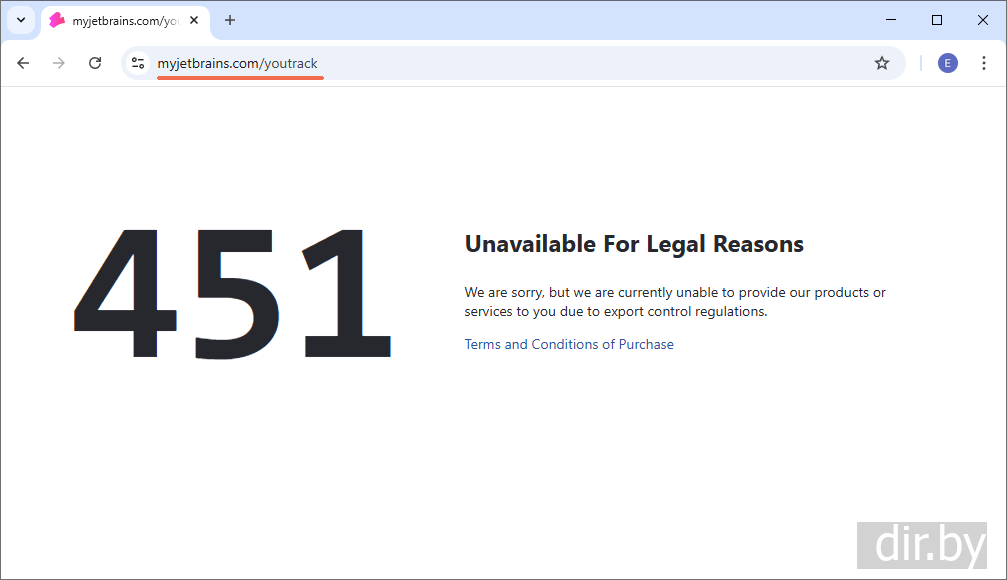The width and height of the screenshot is (1007, 580).
Task: Reload the current page
Action: click(x=95, y=63)
